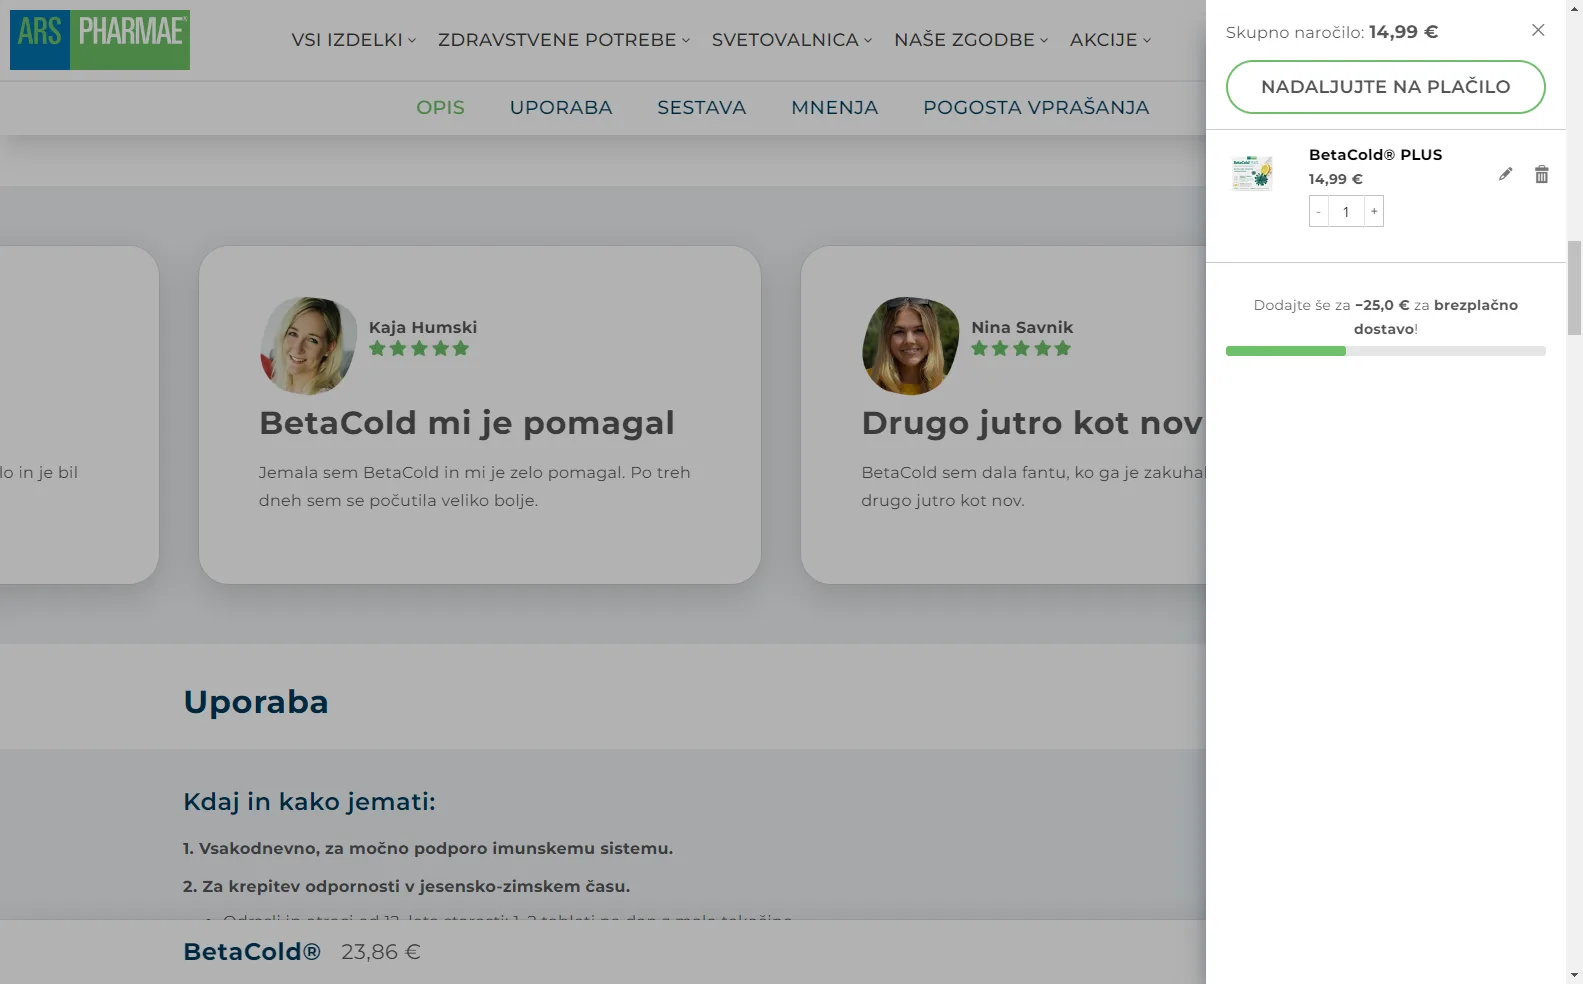Click the cart total "Skupno naročilo: 14,99 €"
This screenshot has height=984, width=1583.
pos(1332,32)
